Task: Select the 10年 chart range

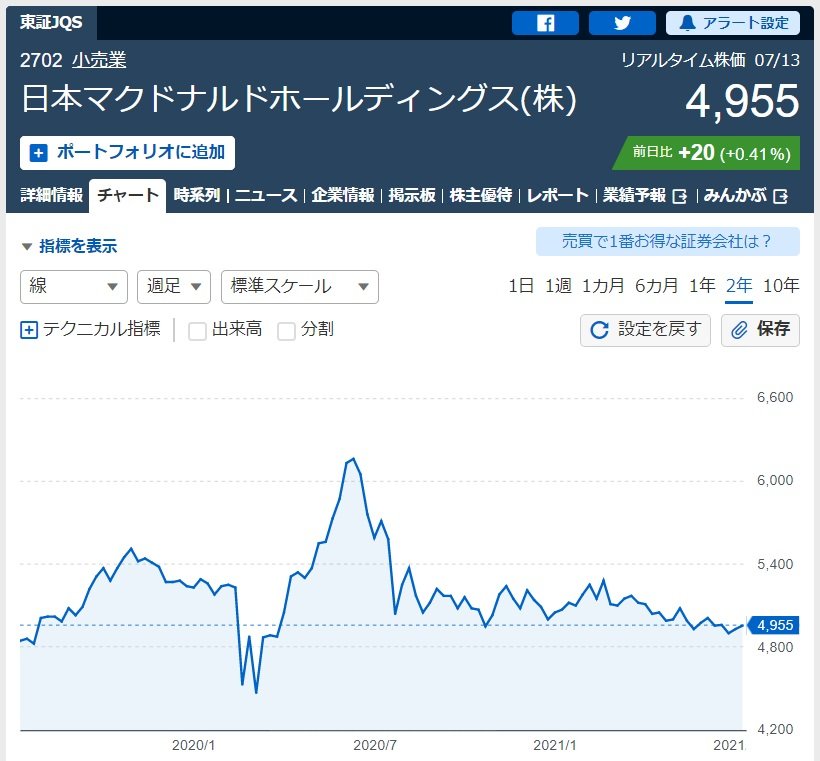Action: pyautogui.click(x=781, y=286)
